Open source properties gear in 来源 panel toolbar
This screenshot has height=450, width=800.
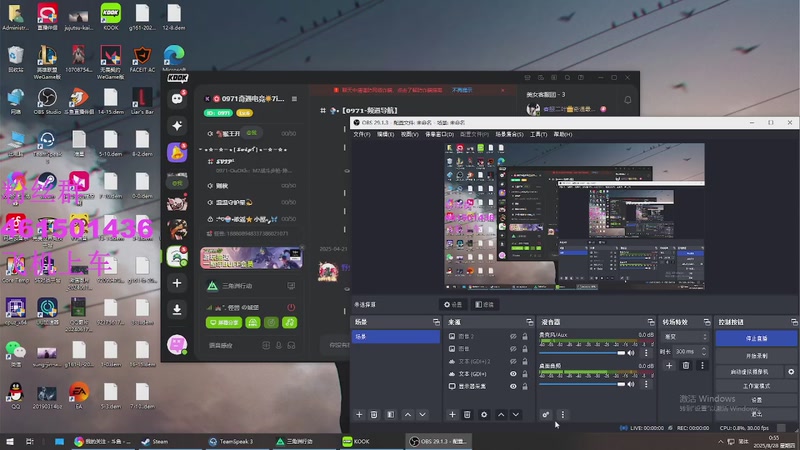coord(484,415)
